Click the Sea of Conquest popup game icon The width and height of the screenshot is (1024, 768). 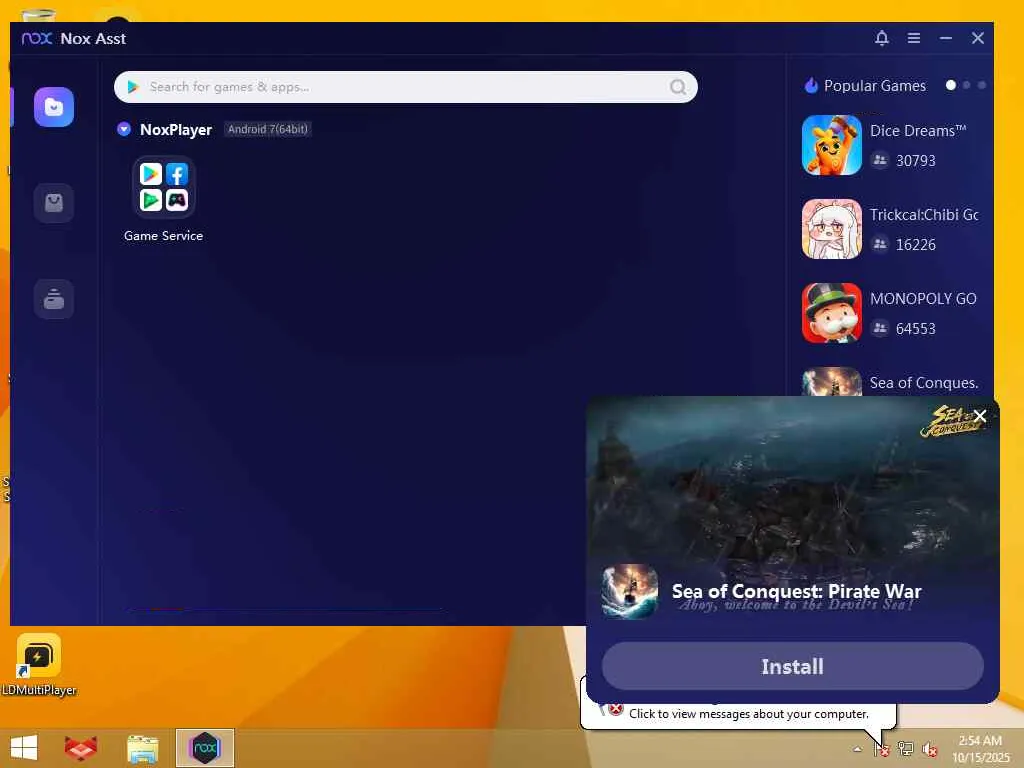630,591
